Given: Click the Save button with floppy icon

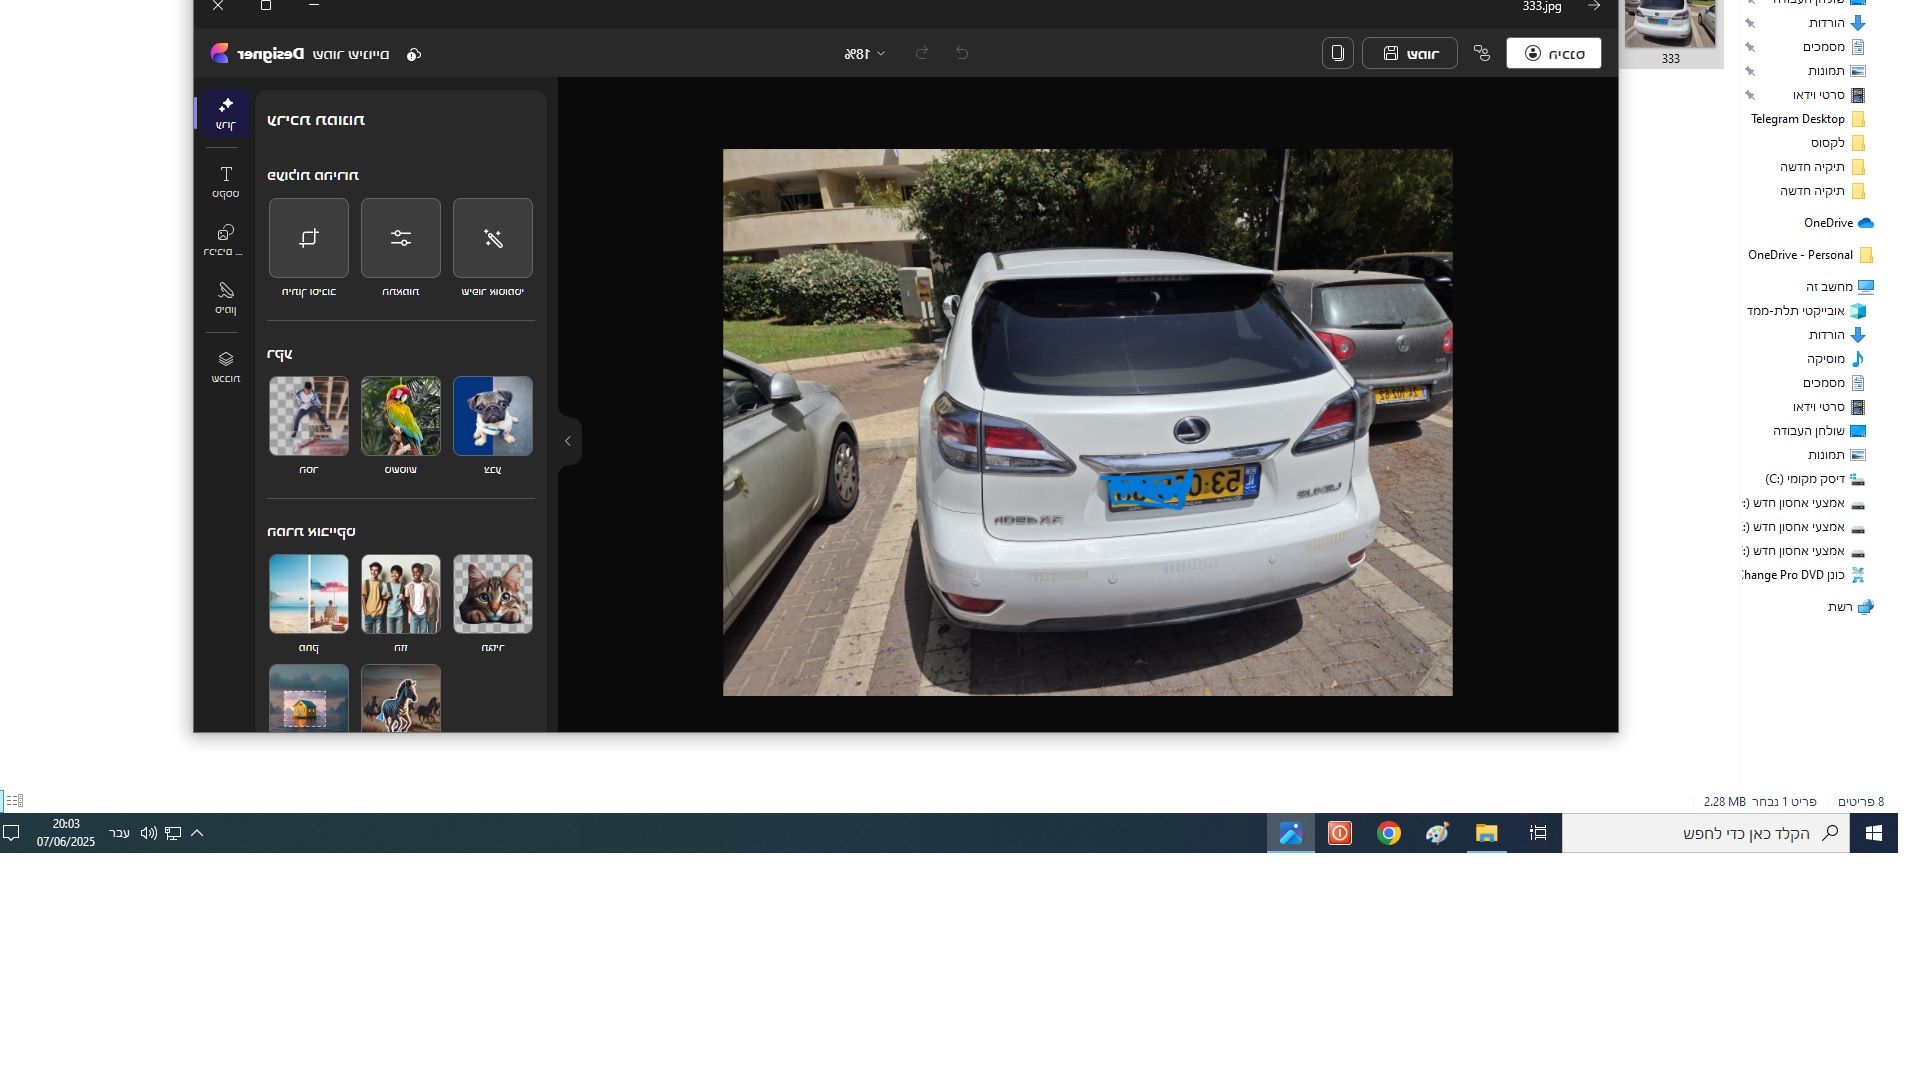Looking at the screenshot, I should pos(1410,53).
